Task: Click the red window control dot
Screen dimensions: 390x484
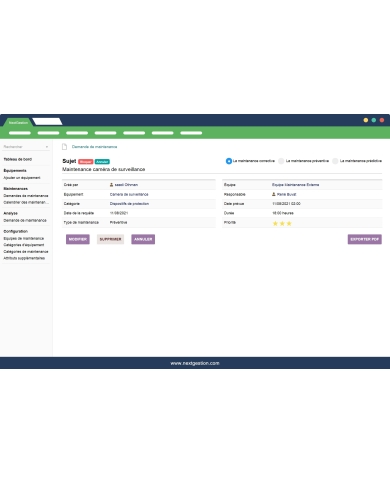Action: pos(382,120)
